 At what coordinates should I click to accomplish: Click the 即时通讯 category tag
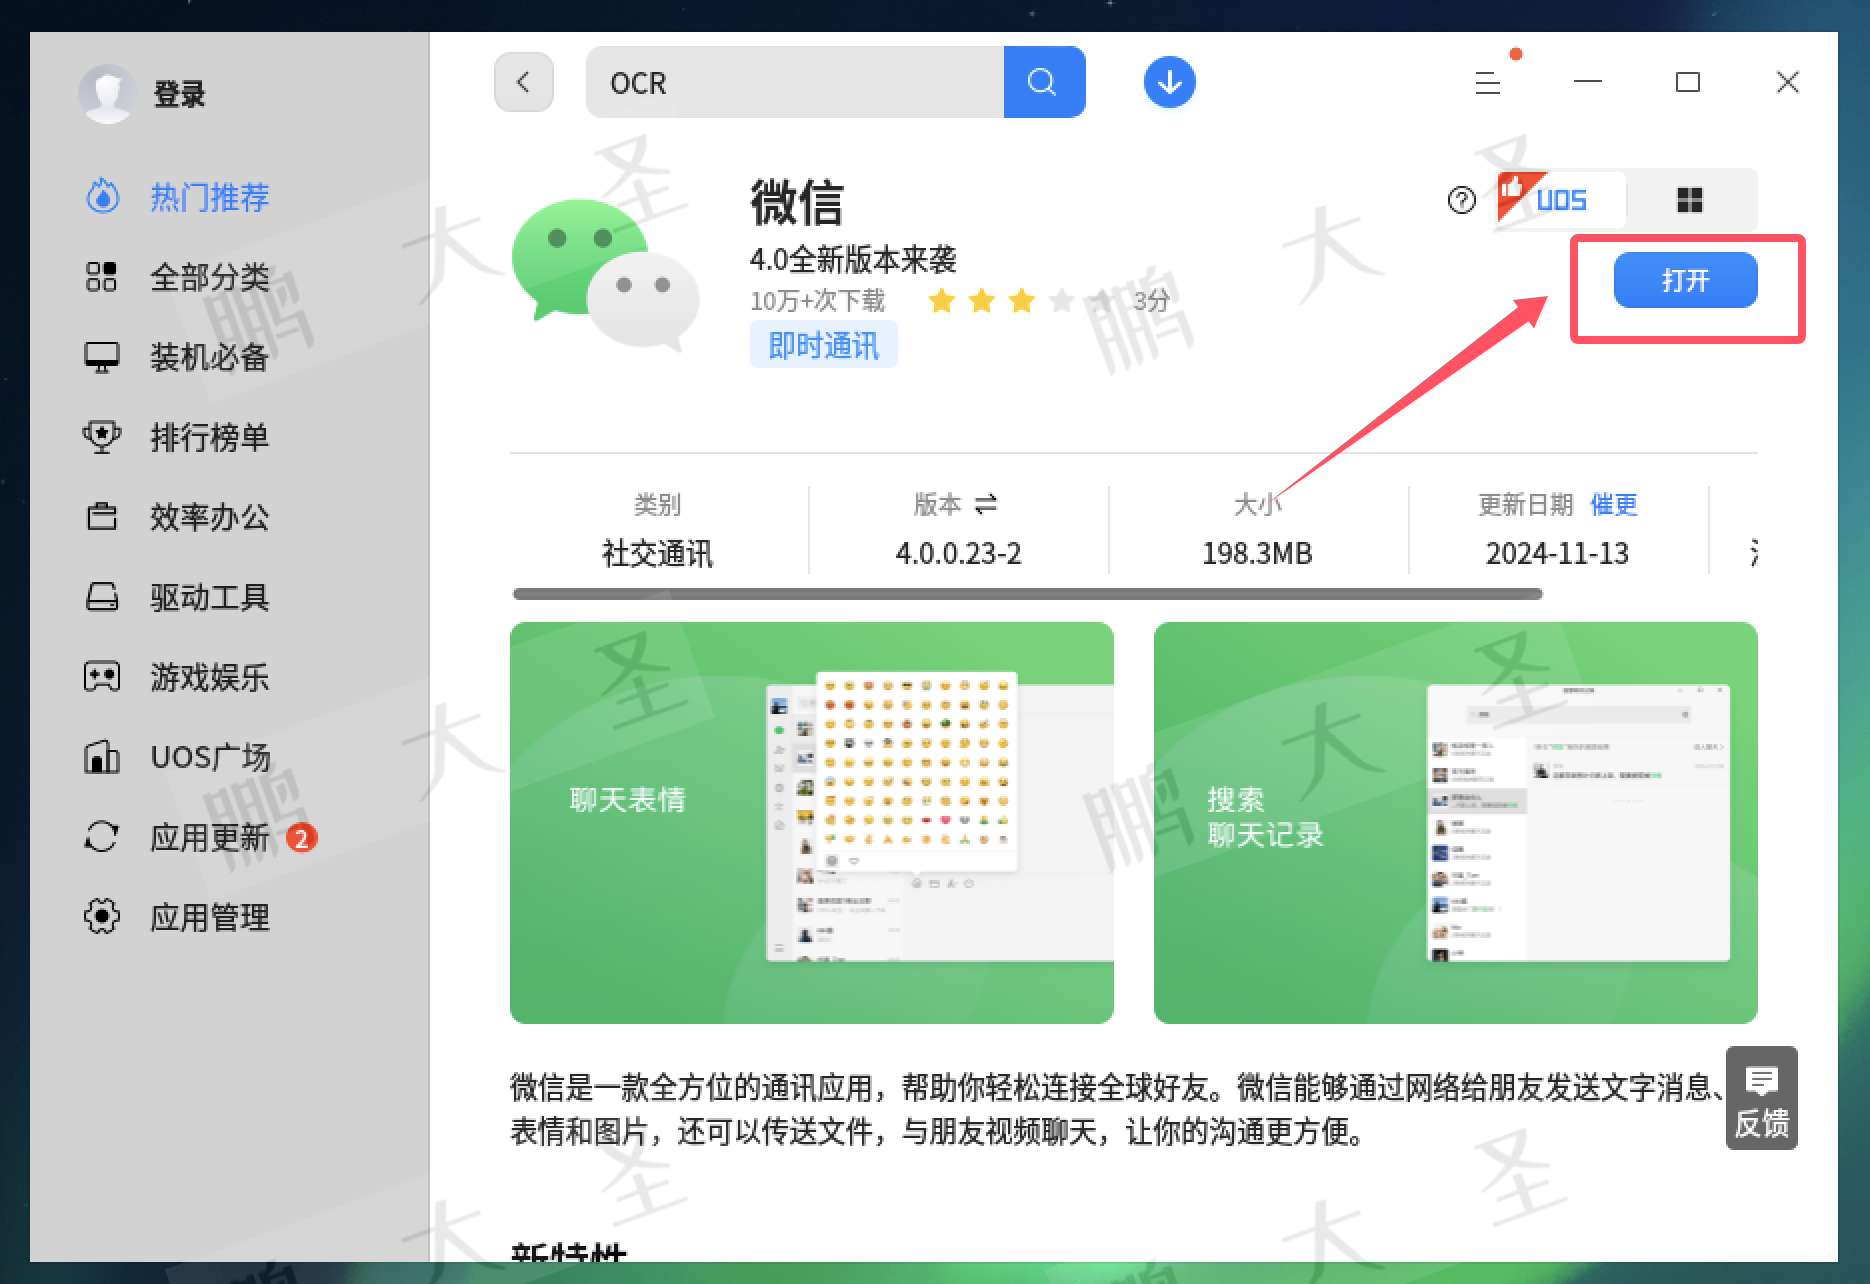pyautogui.click(x=823, y=345)
